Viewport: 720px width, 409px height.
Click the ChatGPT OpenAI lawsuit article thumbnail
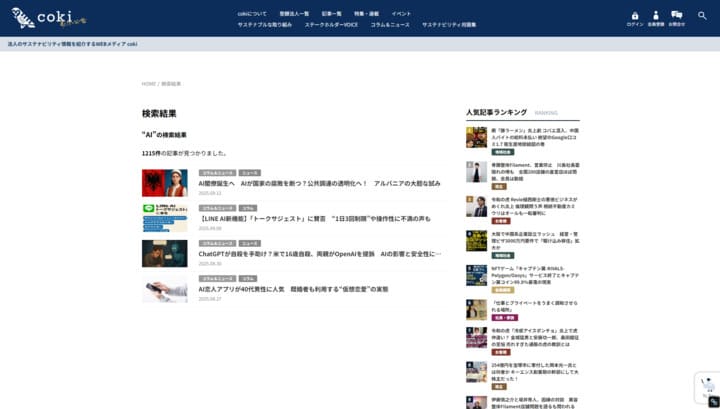(x=164, y=253)
